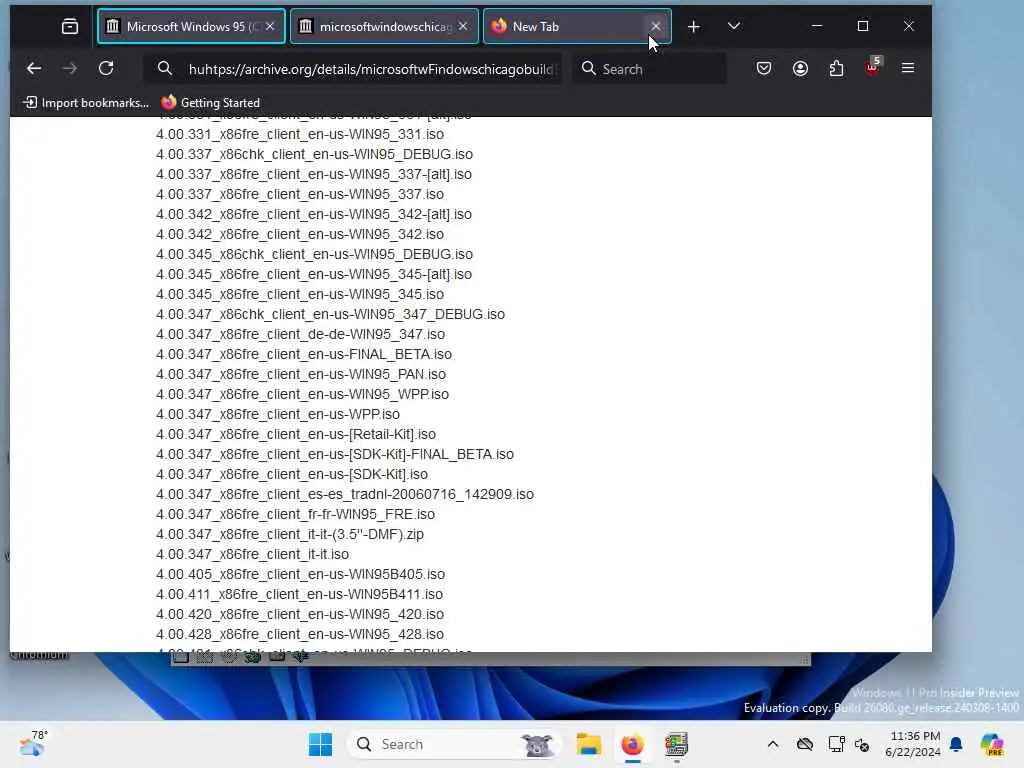Open 4.00.347_x86fre_client_en-us-[SDK-Kit].iso
Viewport: 1024px width, 768px height.
[292, 474]
